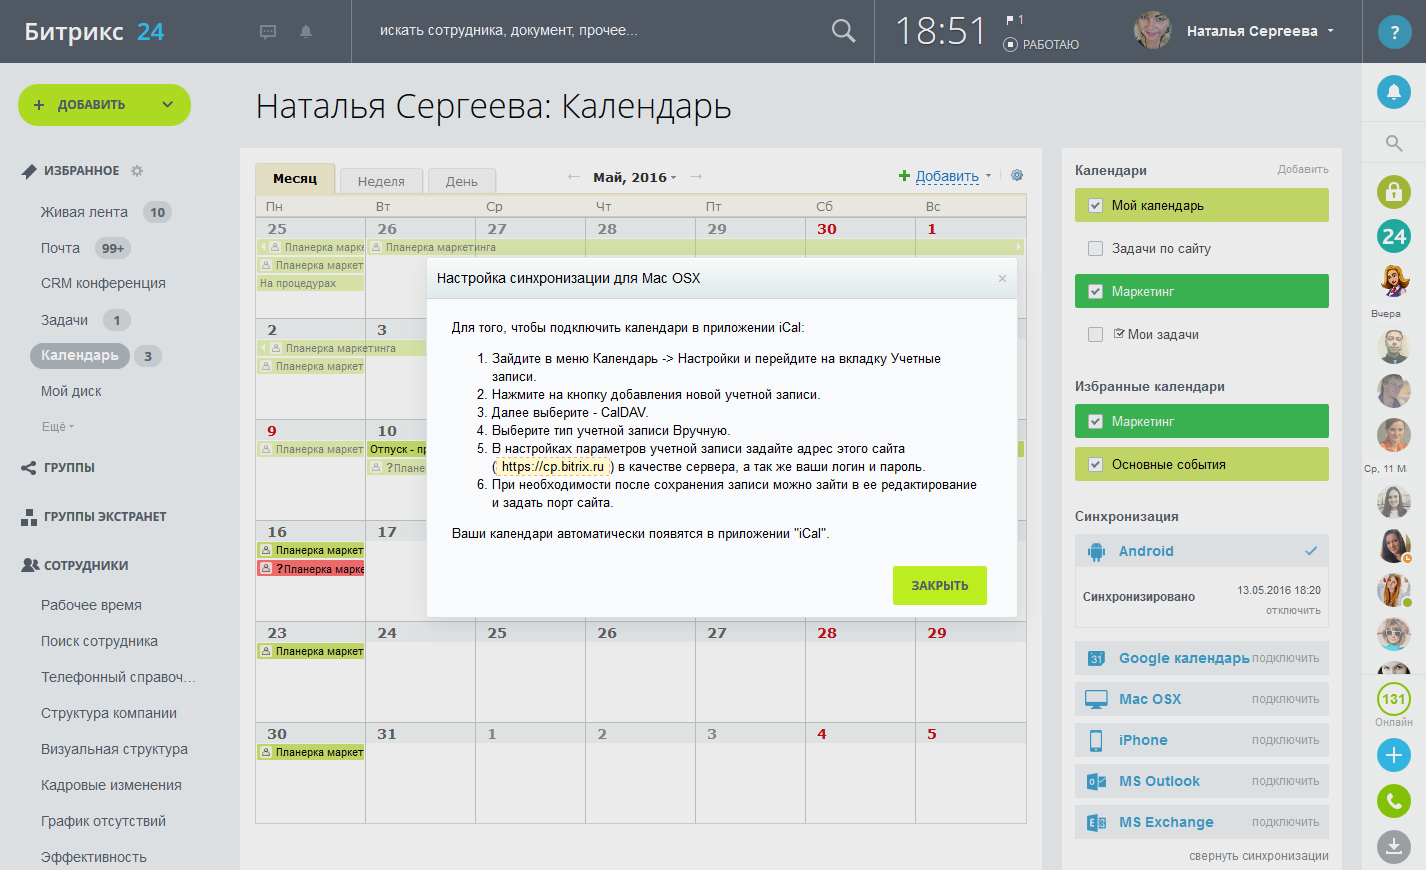Expand the Добавить green button dropdown

pos(167,105)
